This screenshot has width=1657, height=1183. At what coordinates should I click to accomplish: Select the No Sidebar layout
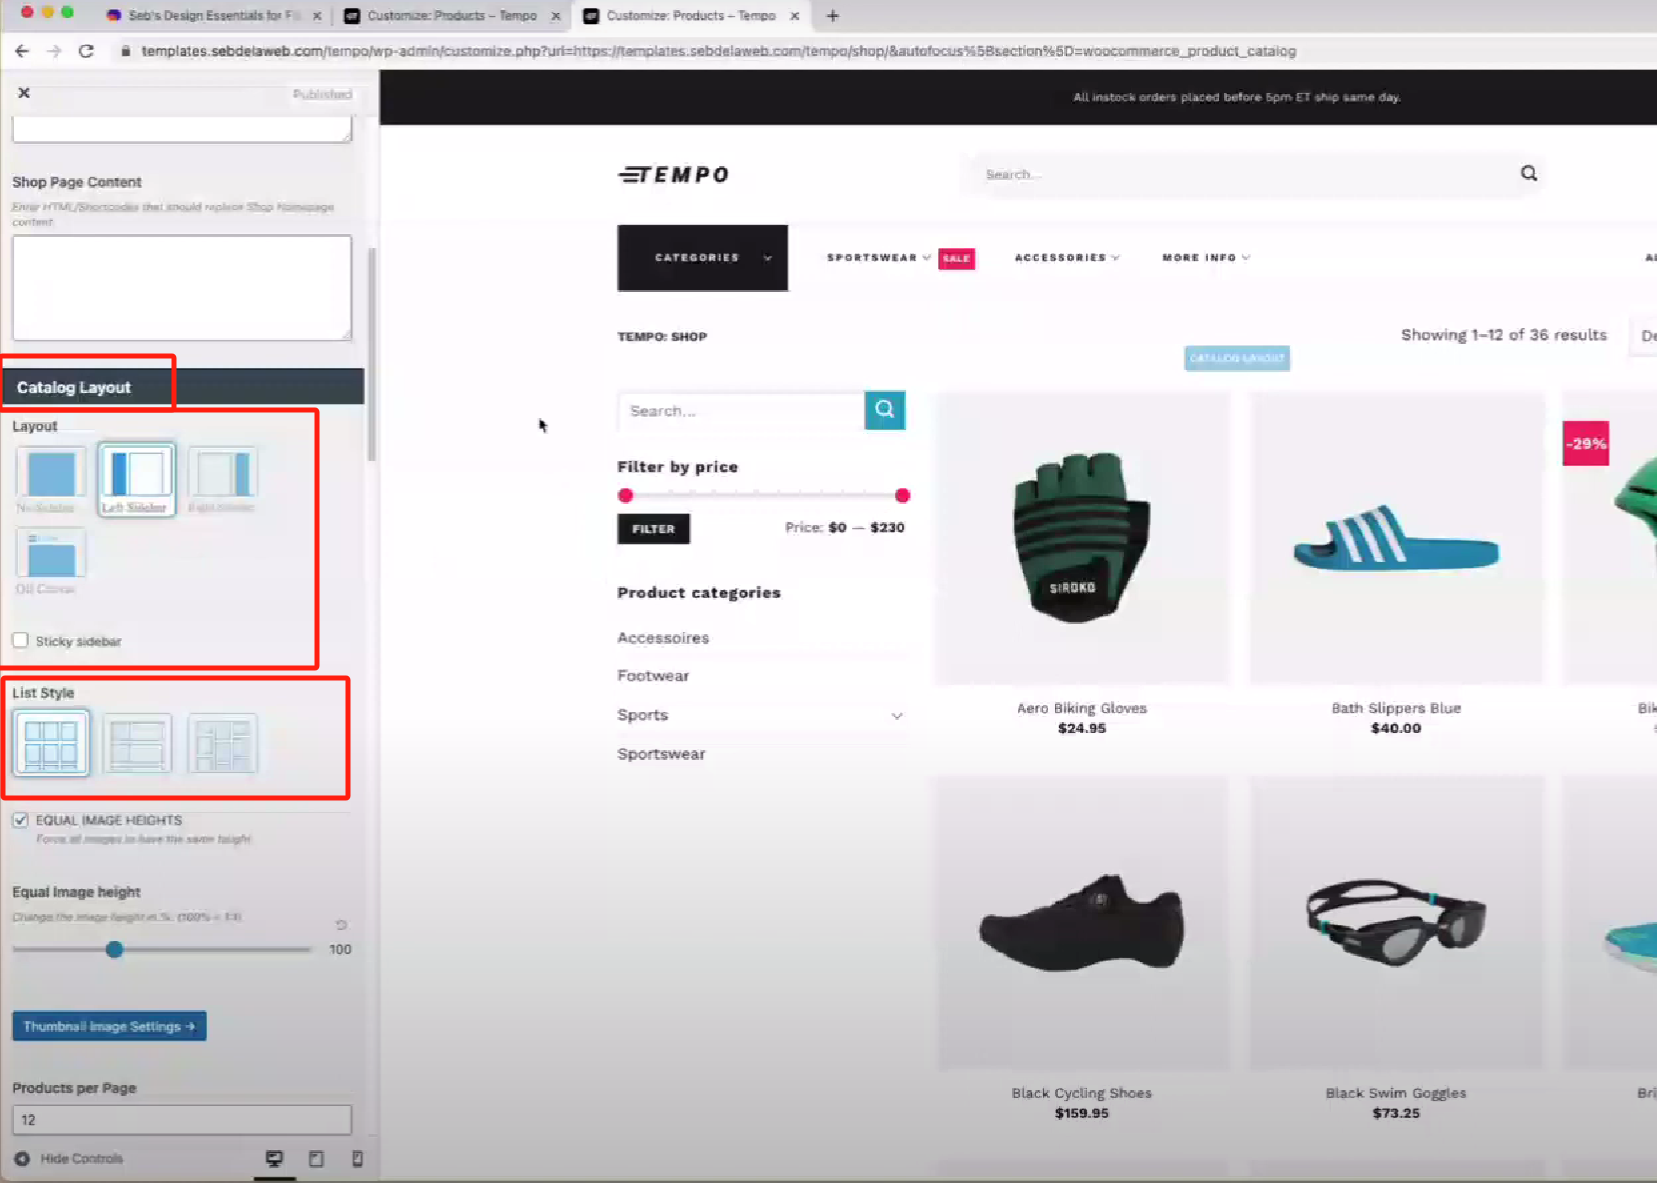click(49, 478)
